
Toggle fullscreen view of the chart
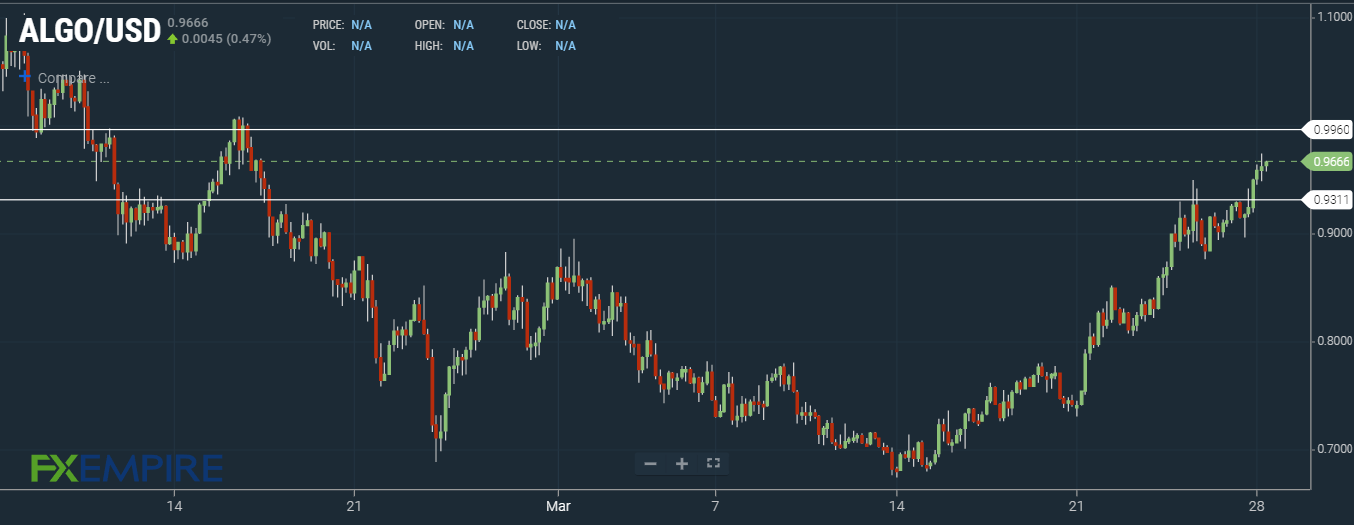[713, 463]
